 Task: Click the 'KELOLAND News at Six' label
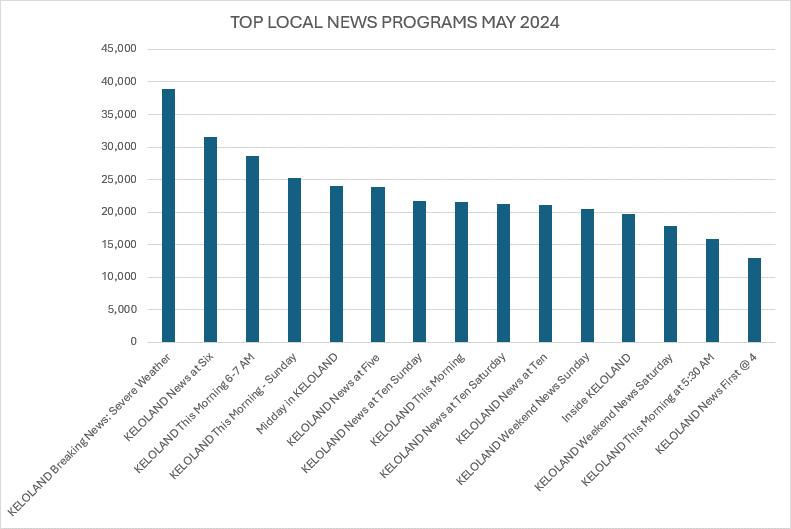[168, 396]
